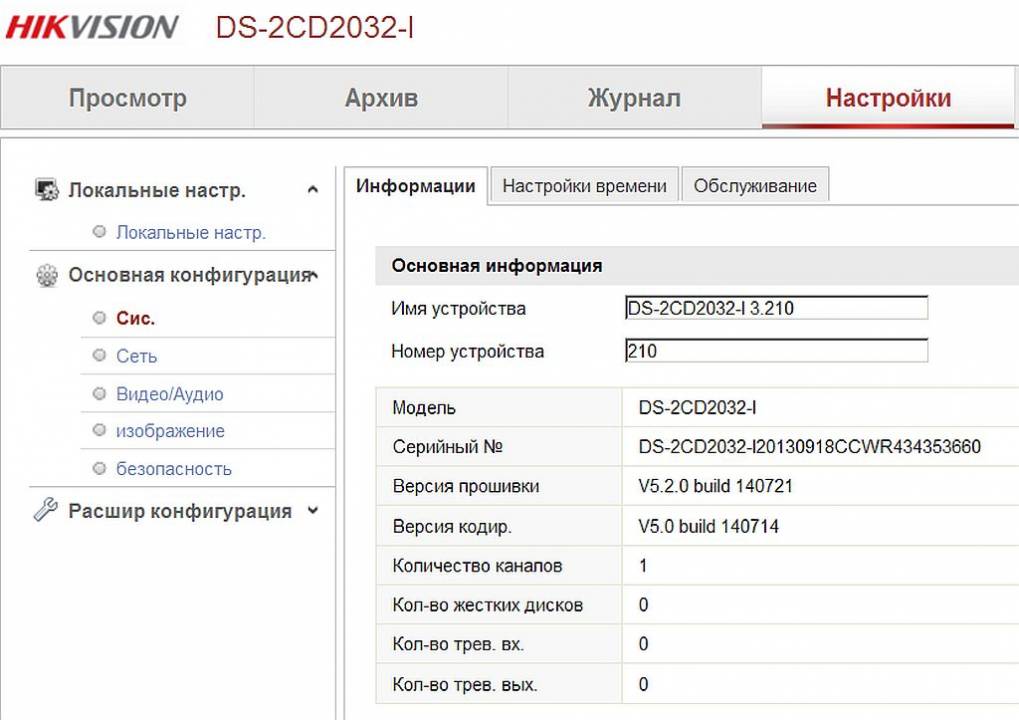Screen dimensions: 1019x720
Task: Click the Основная конфигурация section header
Action: pos(190,276)
